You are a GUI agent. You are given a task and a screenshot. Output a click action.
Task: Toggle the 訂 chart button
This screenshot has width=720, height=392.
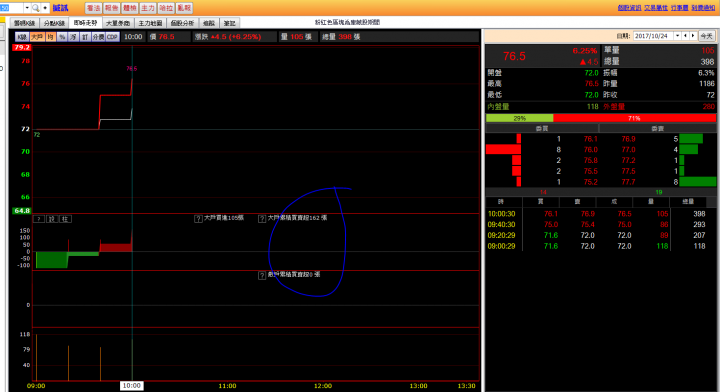point(85,37)
